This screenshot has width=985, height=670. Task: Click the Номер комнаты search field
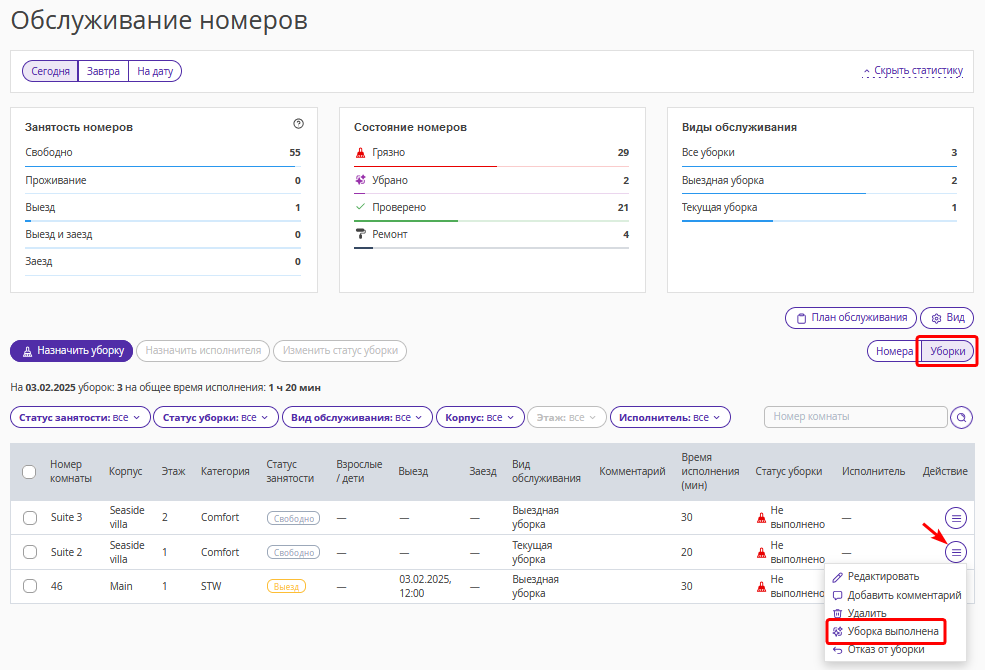[x=854, y=417]
